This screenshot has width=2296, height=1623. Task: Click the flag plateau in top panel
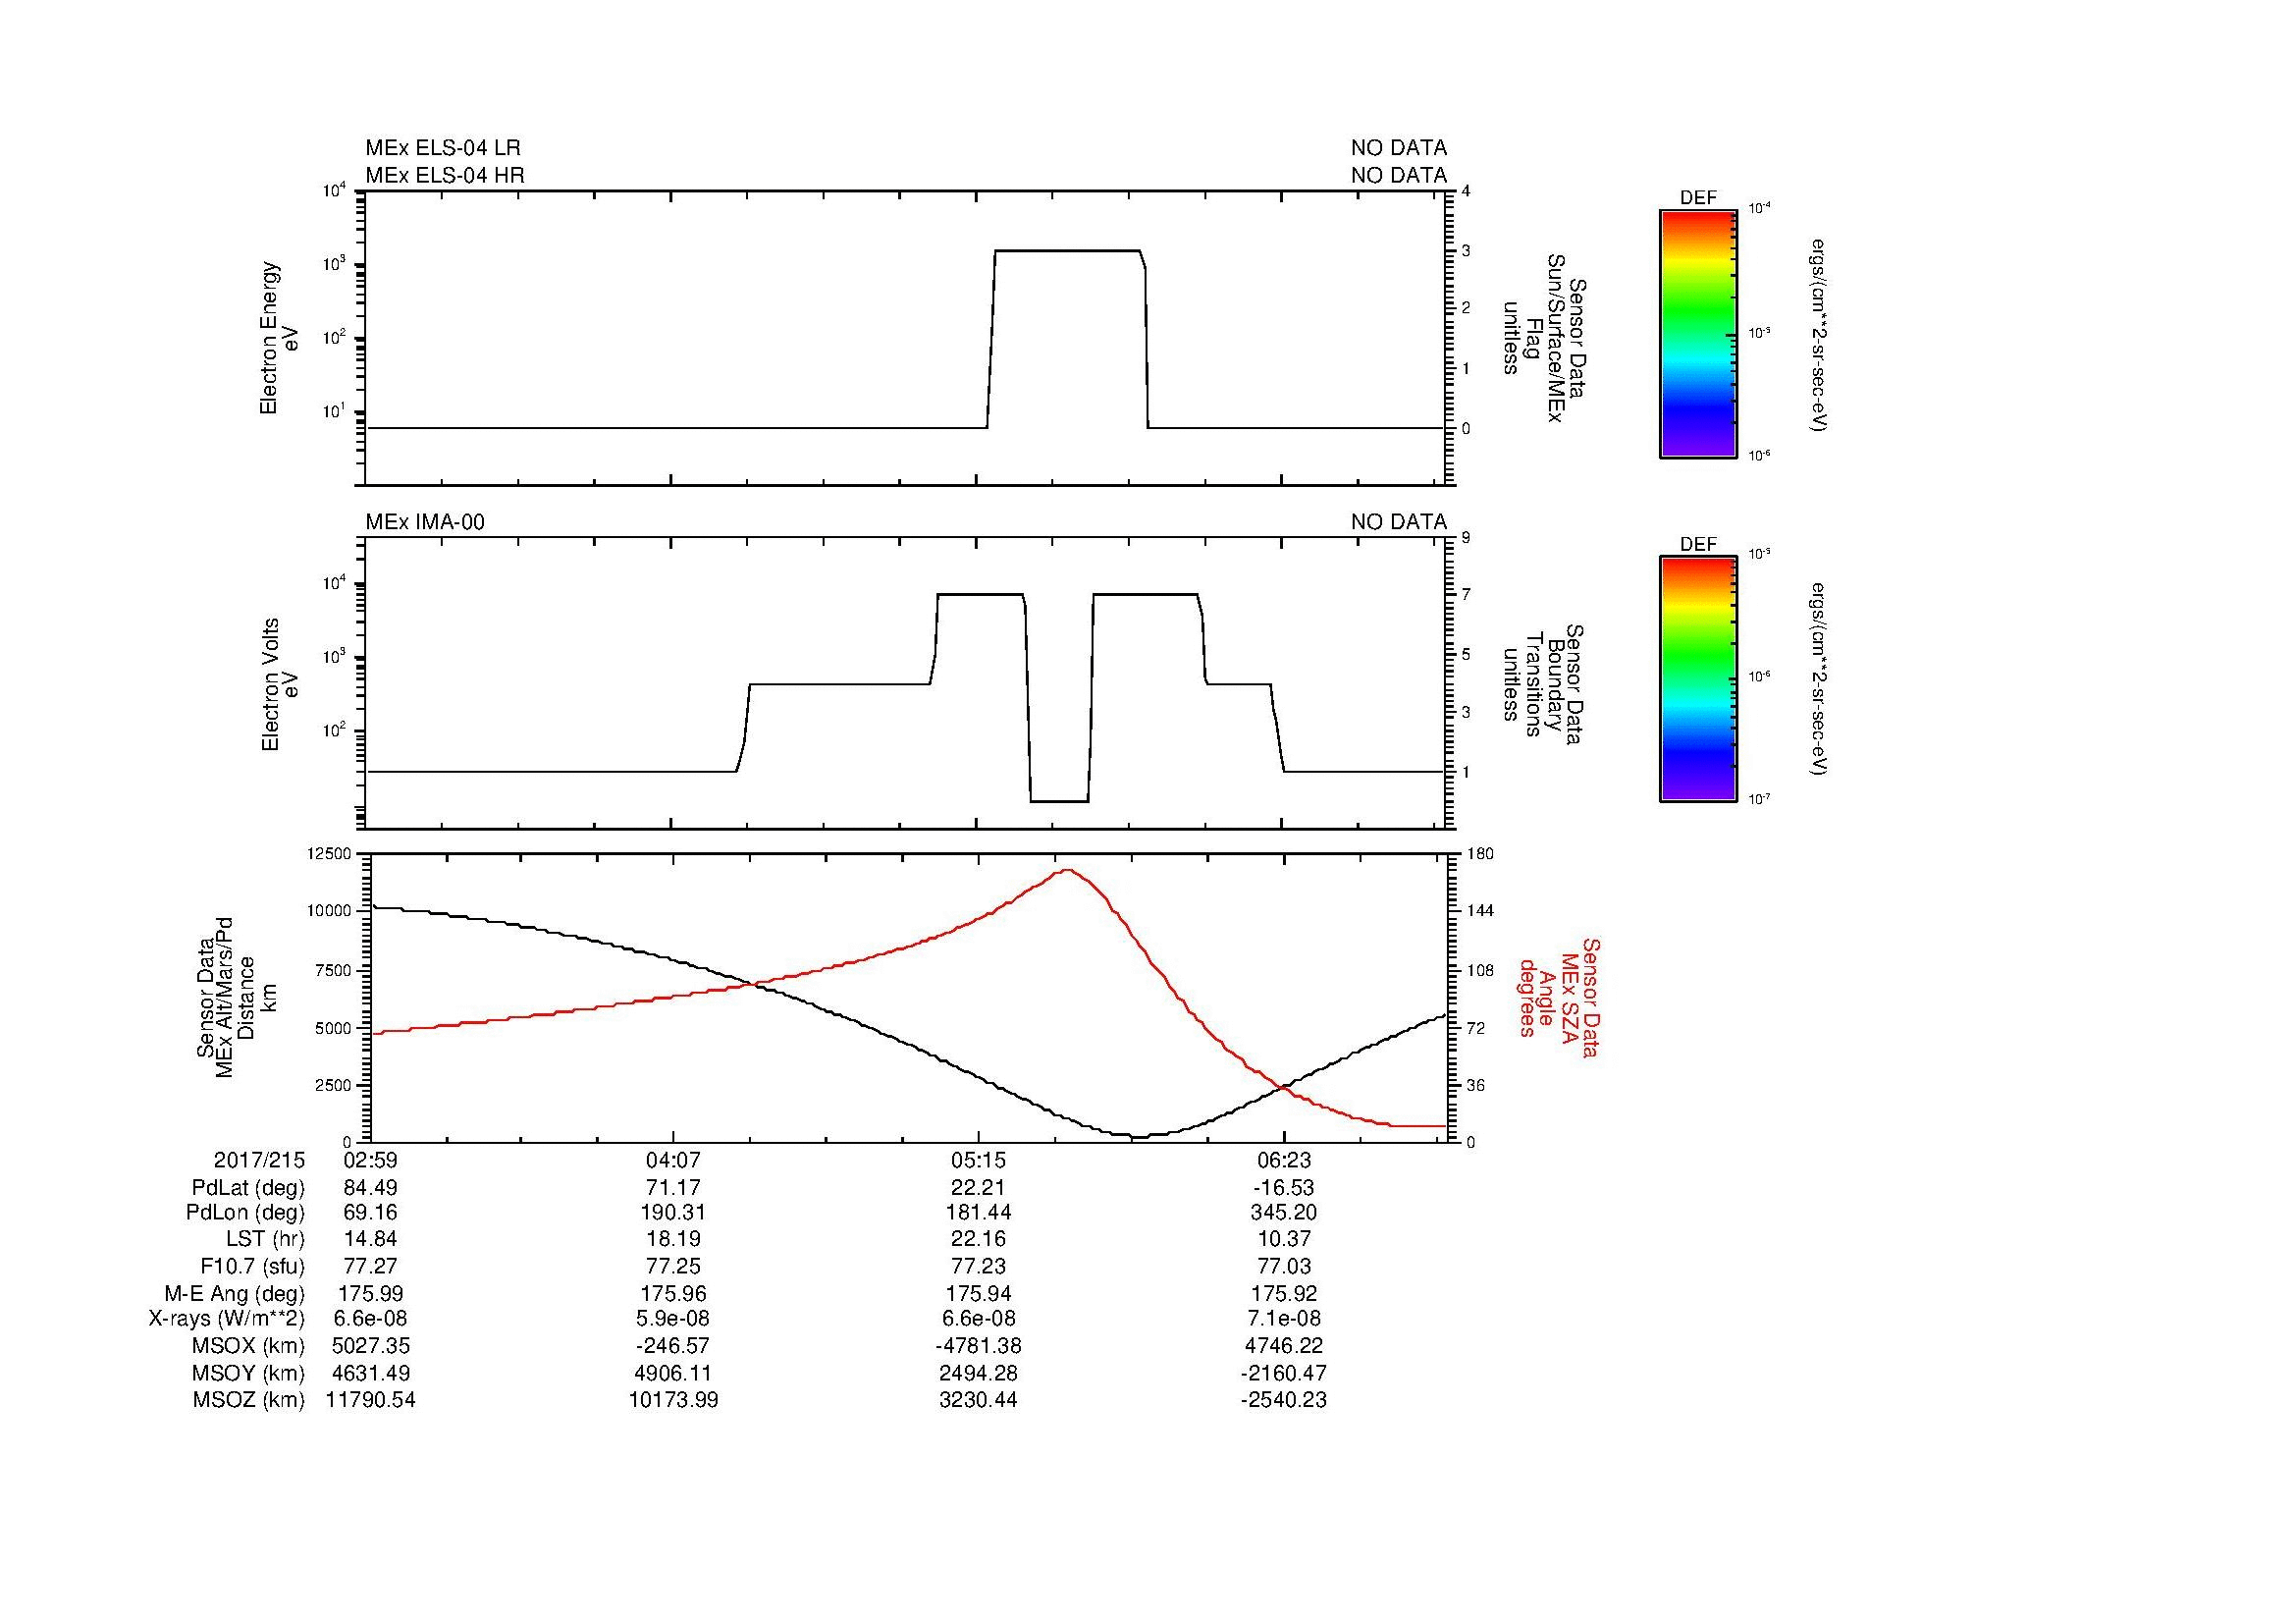coord(1067,251)
